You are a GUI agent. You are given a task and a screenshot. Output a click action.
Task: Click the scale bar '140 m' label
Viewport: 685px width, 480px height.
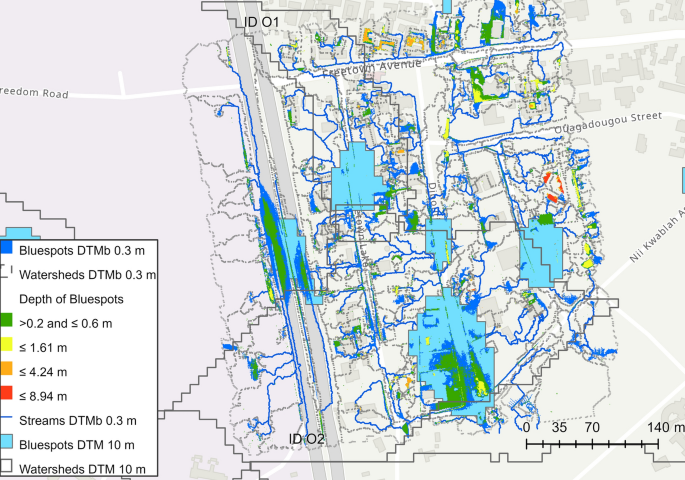(666, 427)
